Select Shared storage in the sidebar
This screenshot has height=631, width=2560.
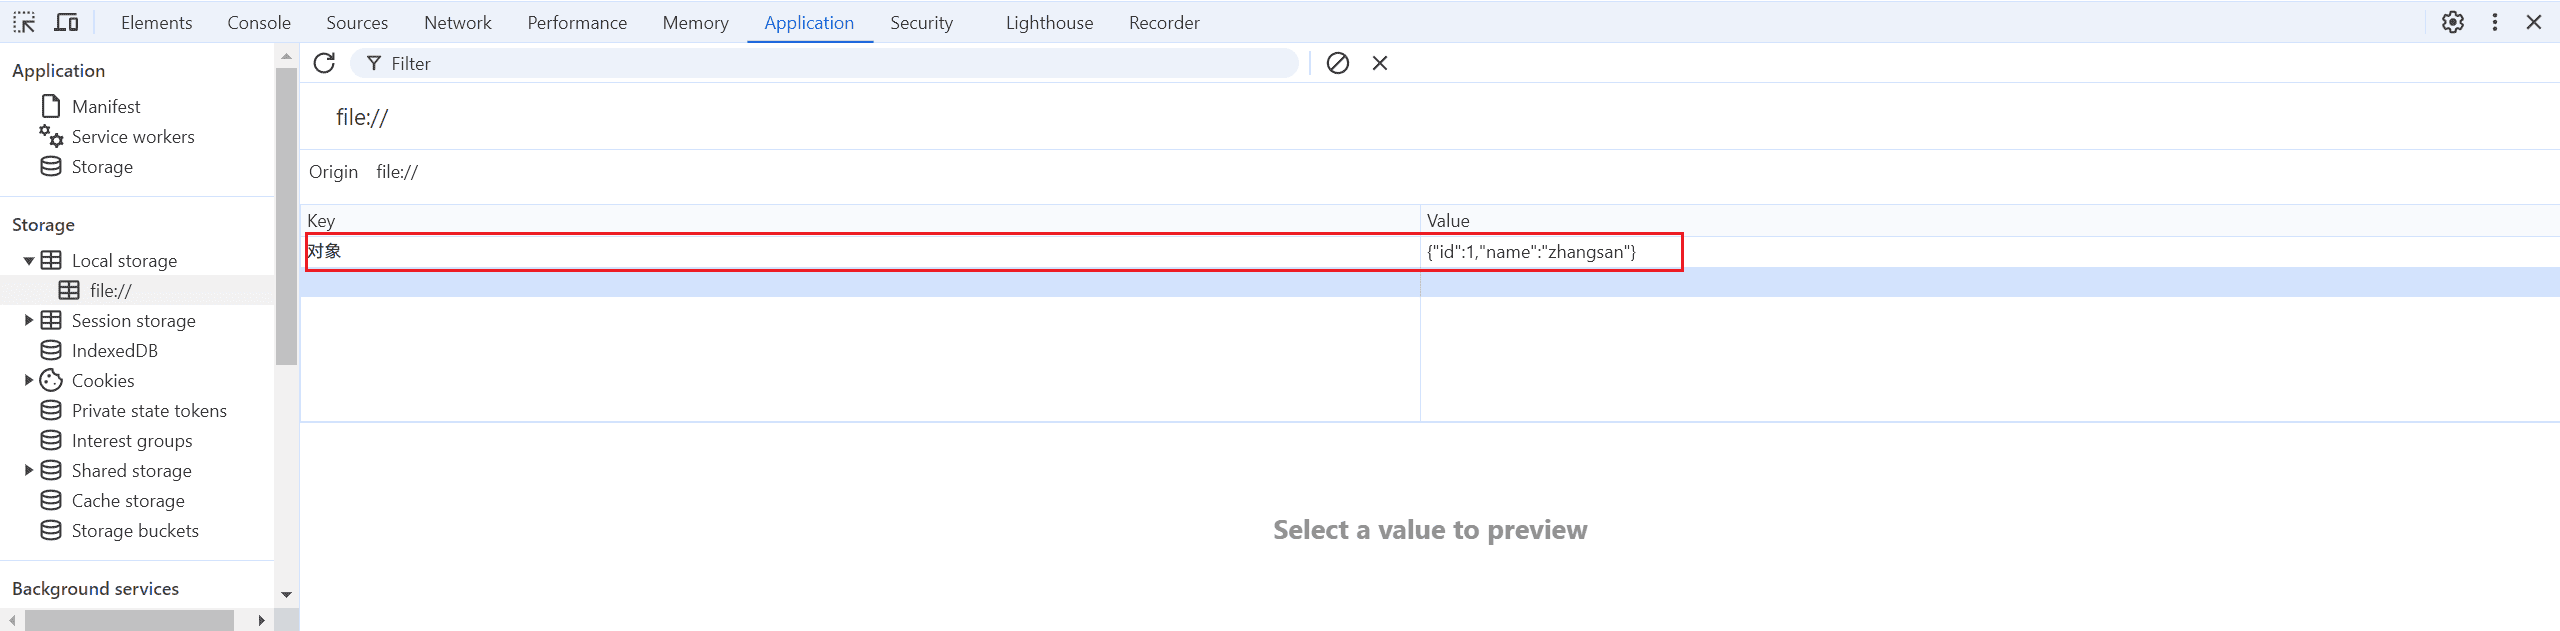point(131,470)
